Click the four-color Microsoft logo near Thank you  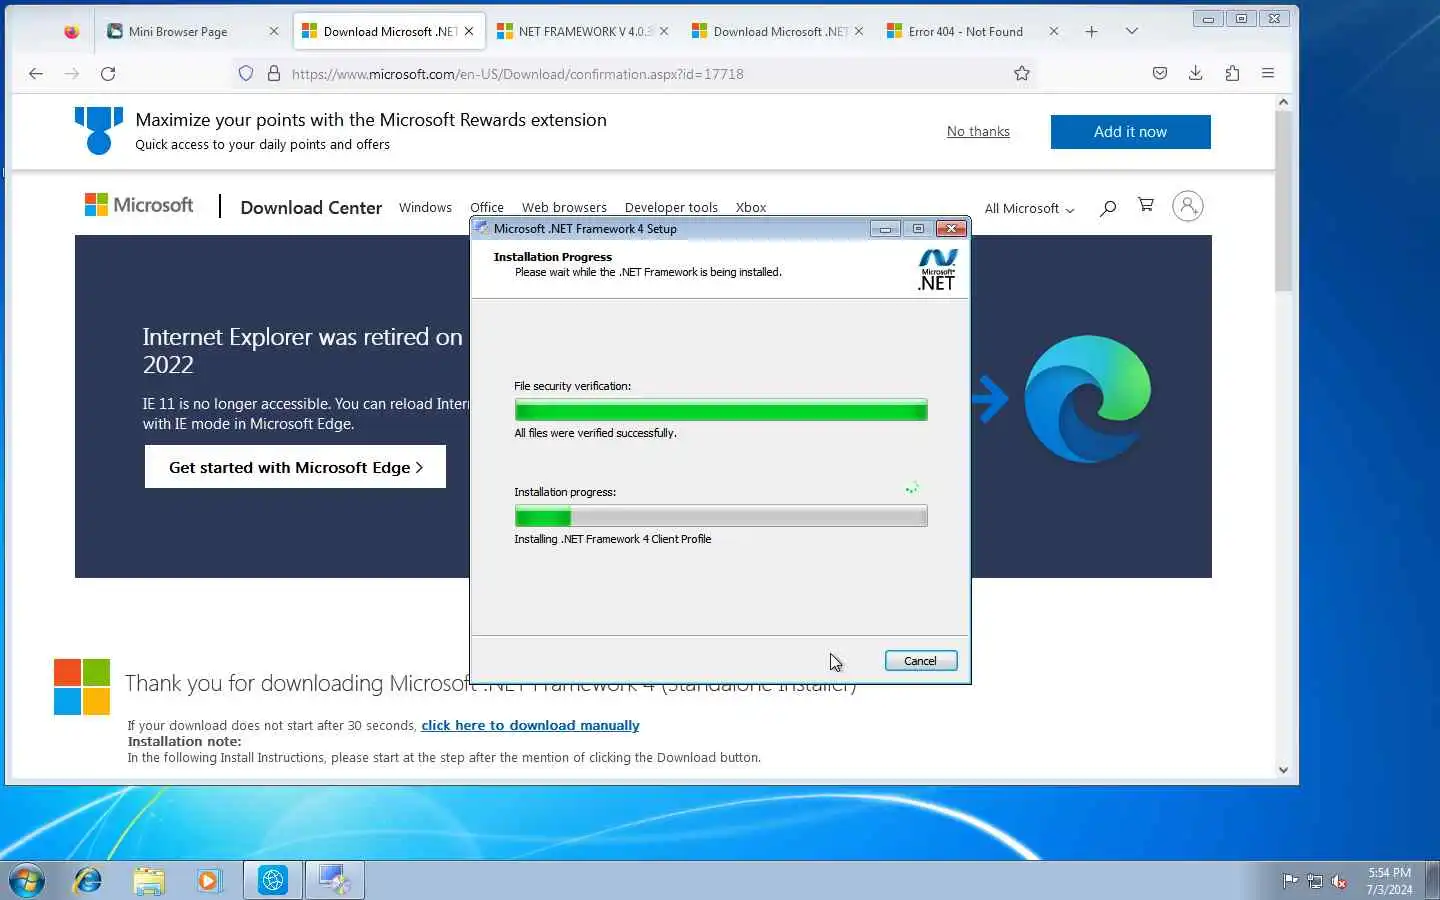tap(82, 687)
